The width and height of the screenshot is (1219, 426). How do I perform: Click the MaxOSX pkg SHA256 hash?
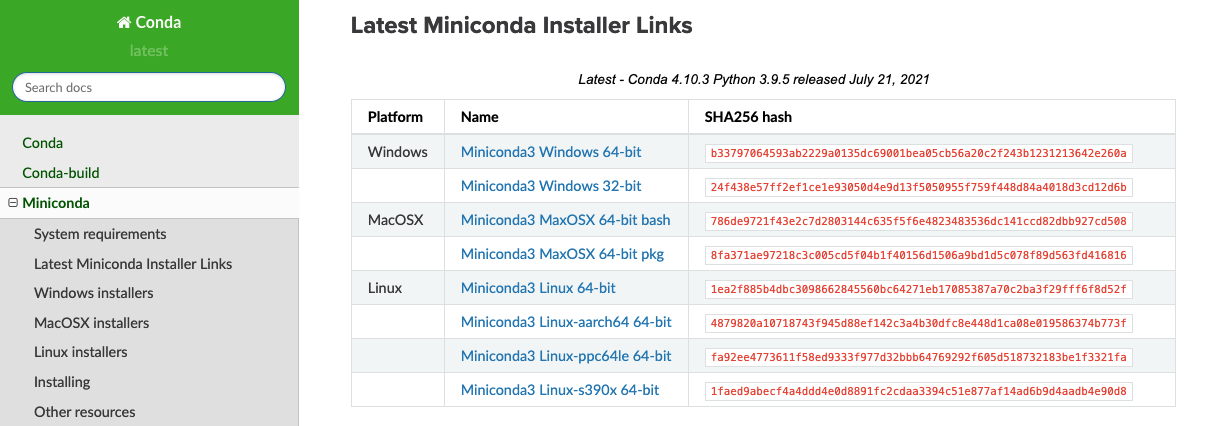[919, 256]
